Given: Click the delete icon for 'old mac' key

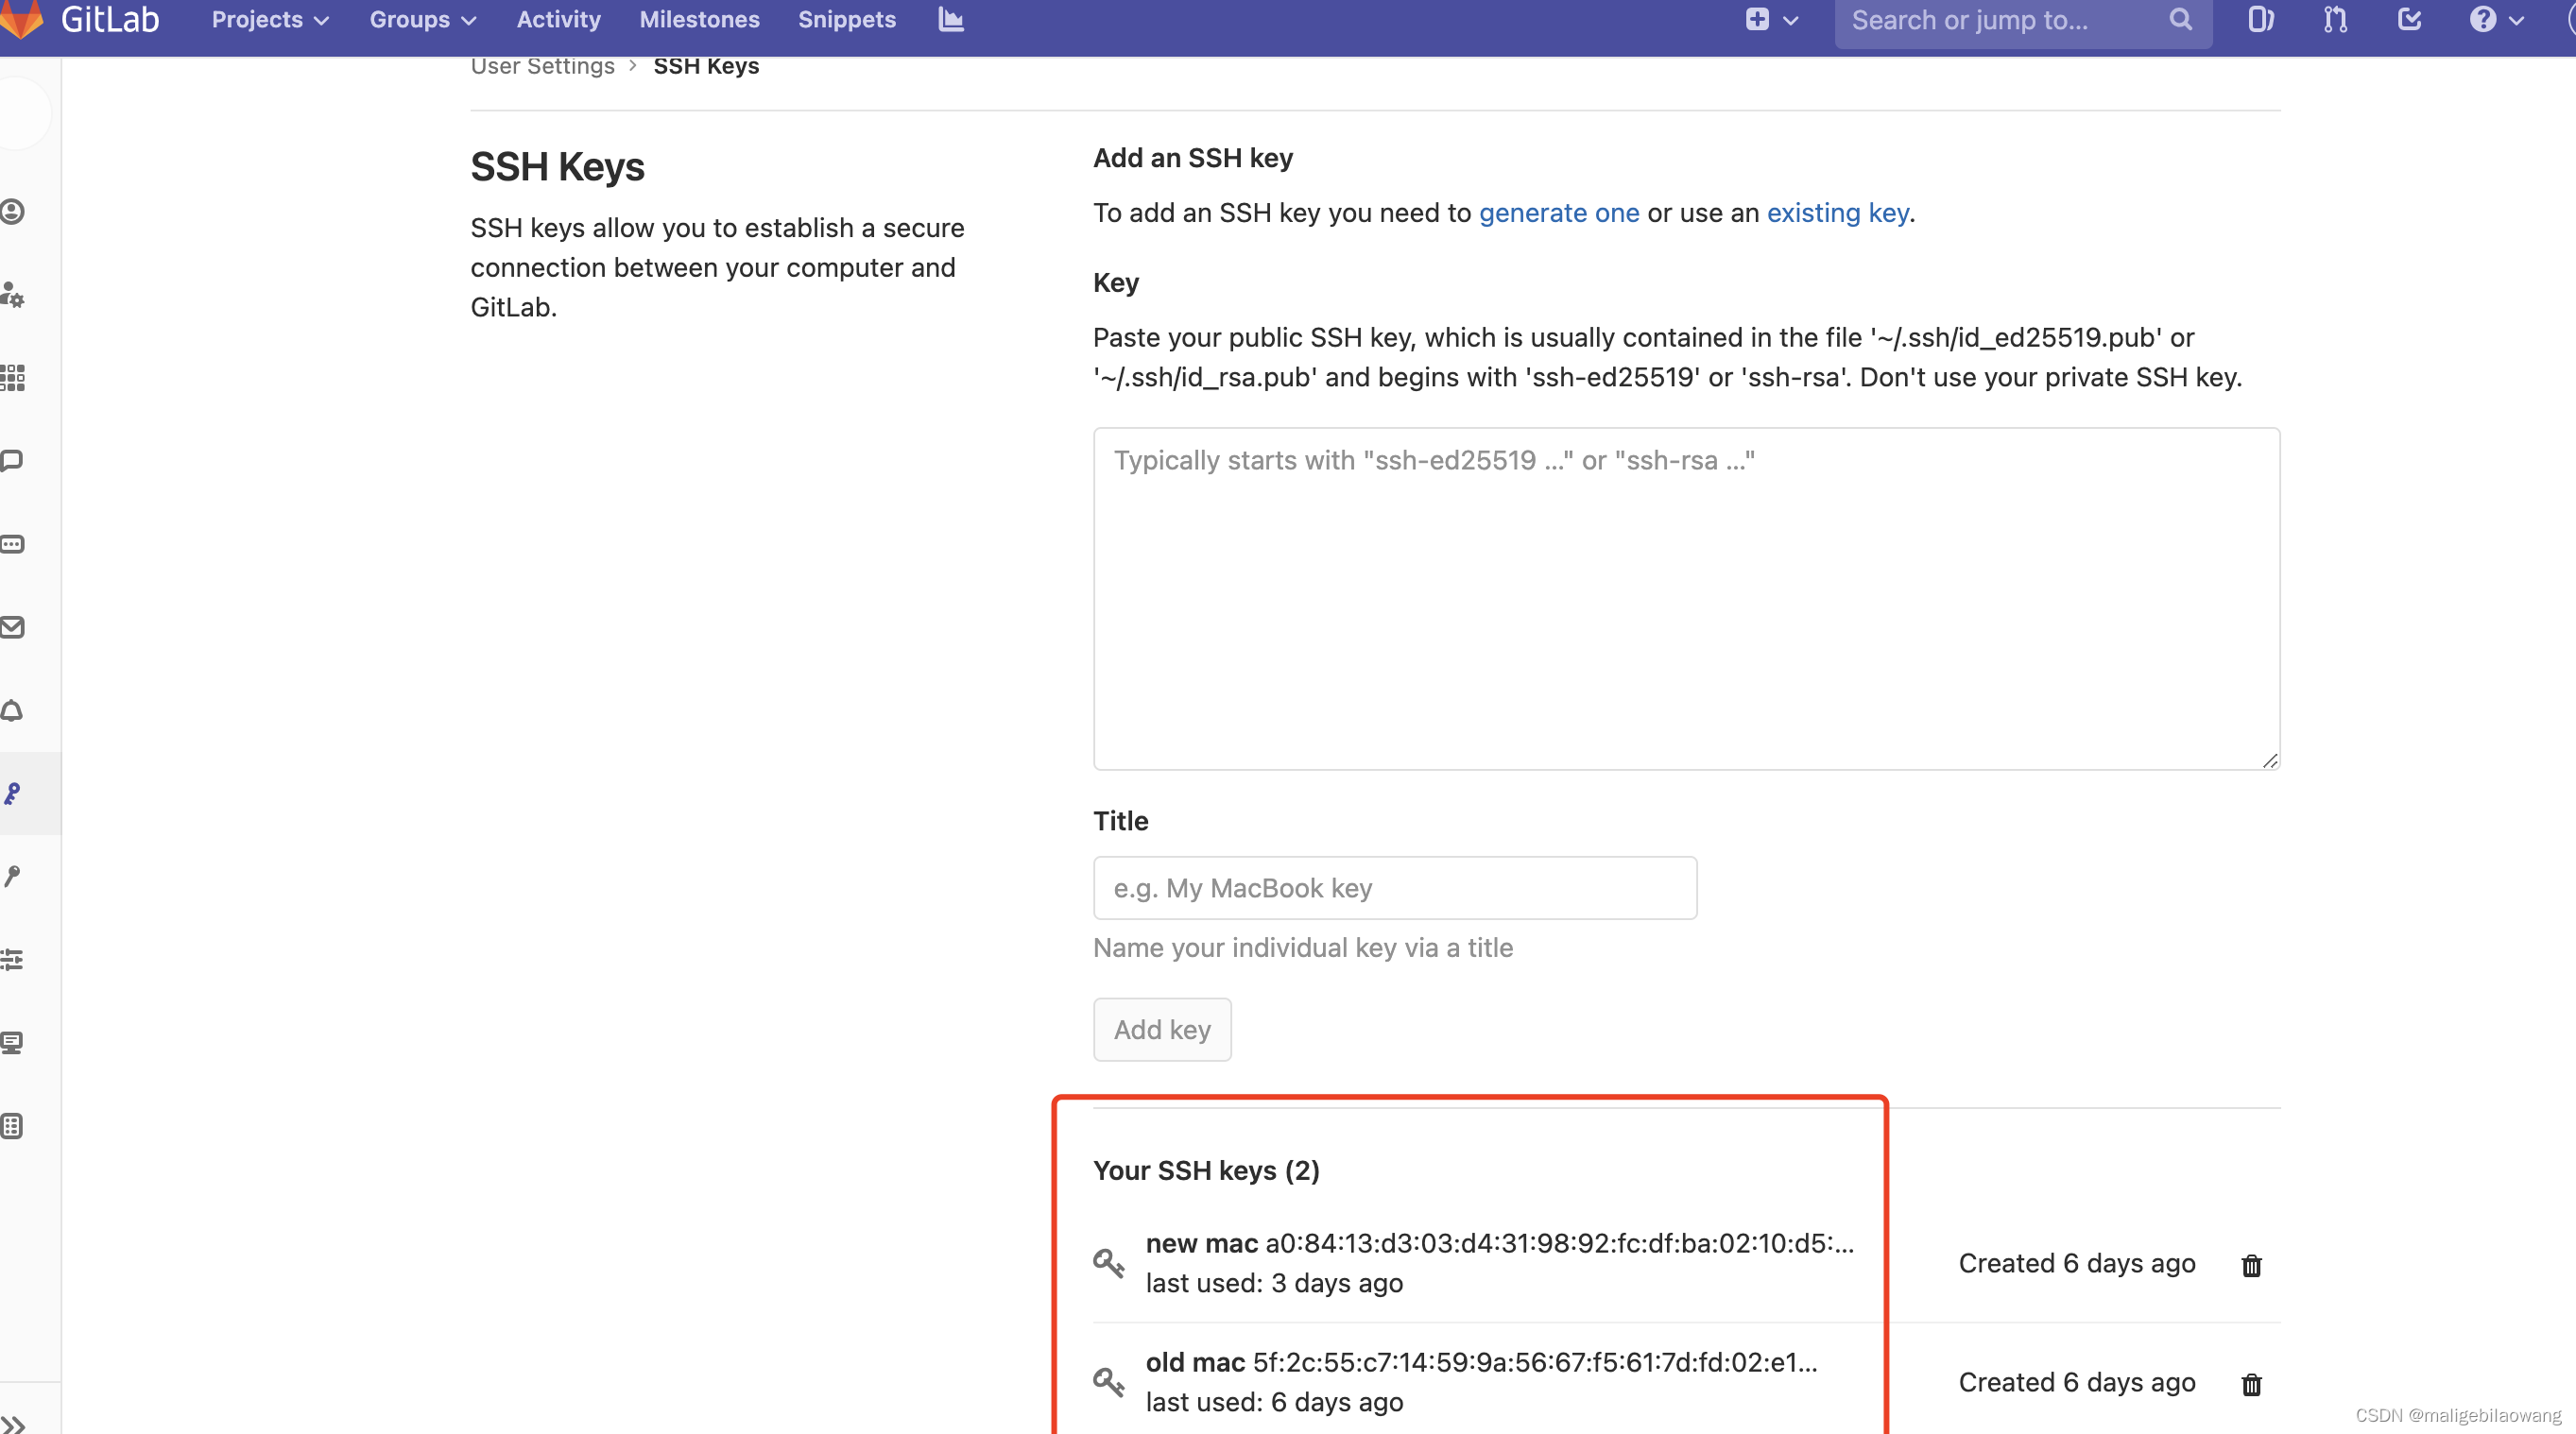Looking at the screenshot, I should click(x=2251, y=1383).
